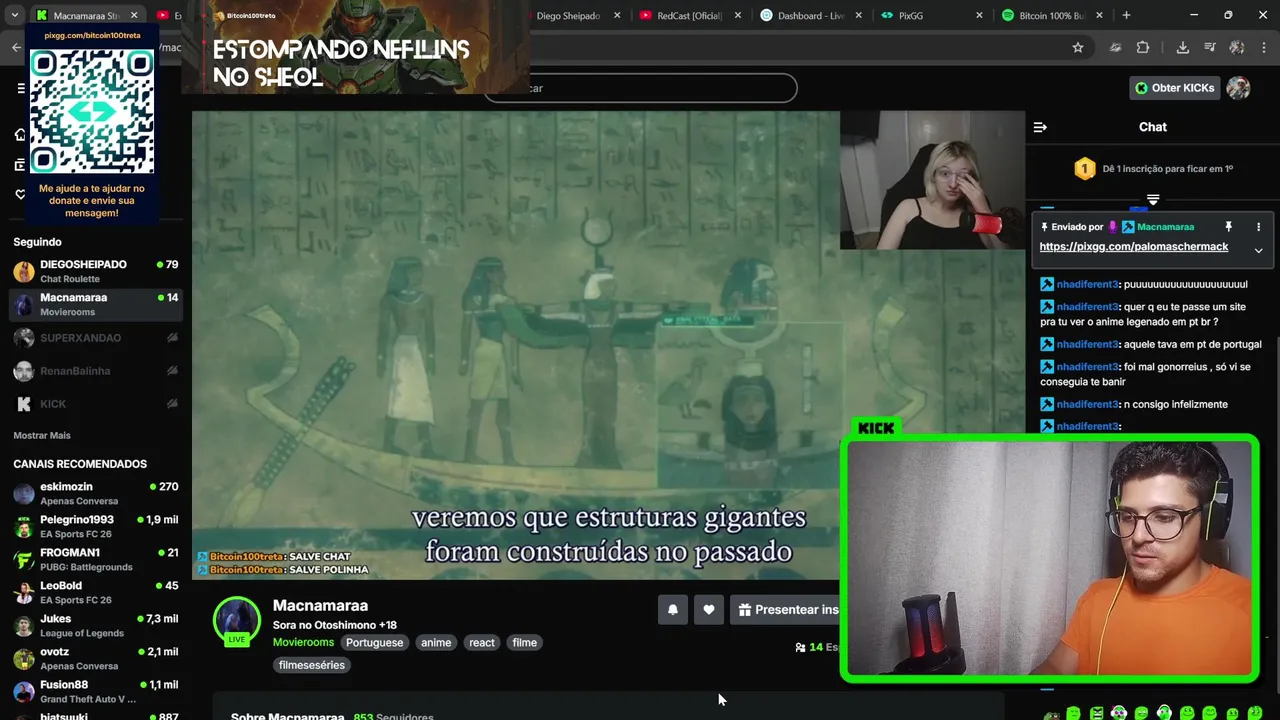The width and height of the screenshot is (1280, 720).
Task: Open DIEGOSHEIPADO channel in sidebar
Action: coord(95,271)
